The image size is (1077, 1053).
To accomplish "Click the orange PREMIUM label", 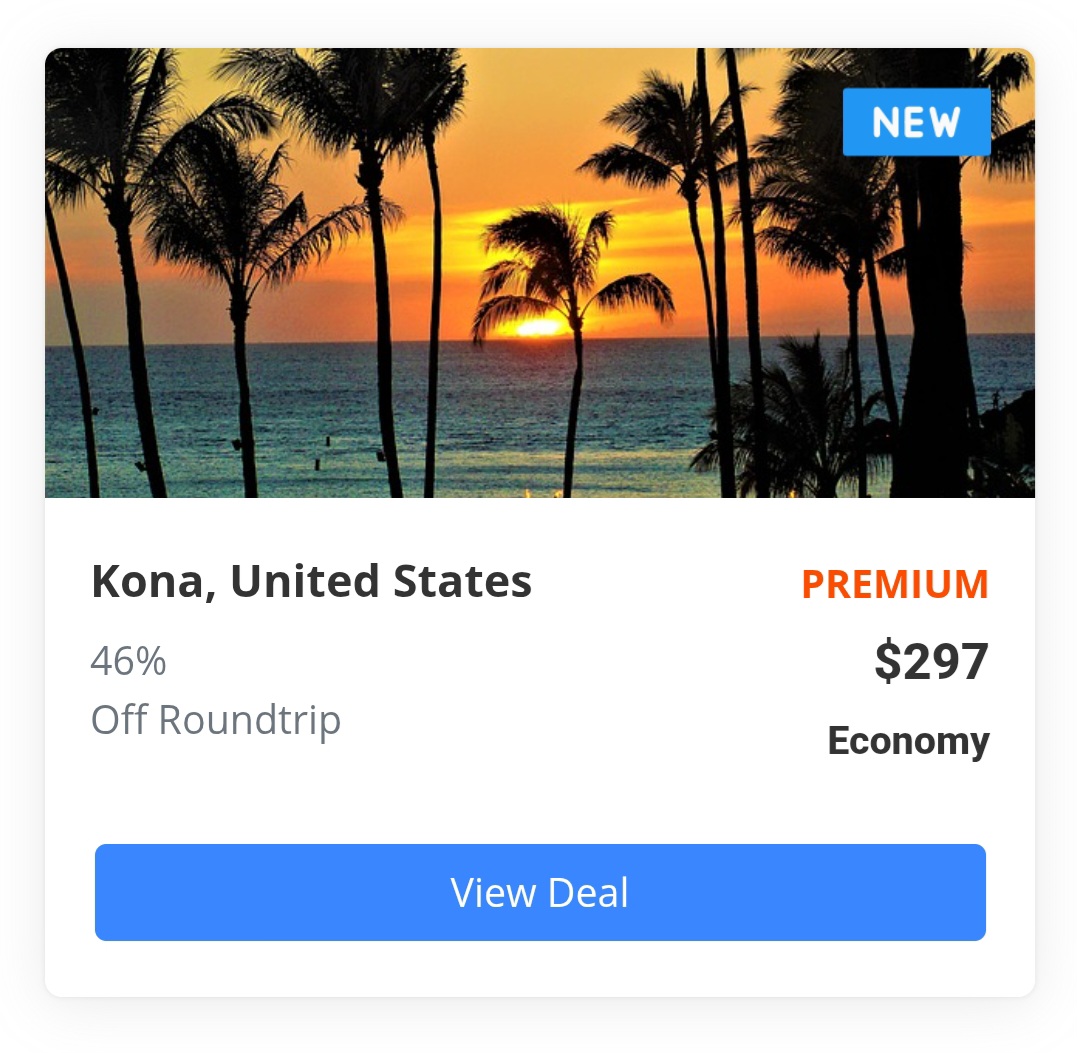I will pos(895,585).
